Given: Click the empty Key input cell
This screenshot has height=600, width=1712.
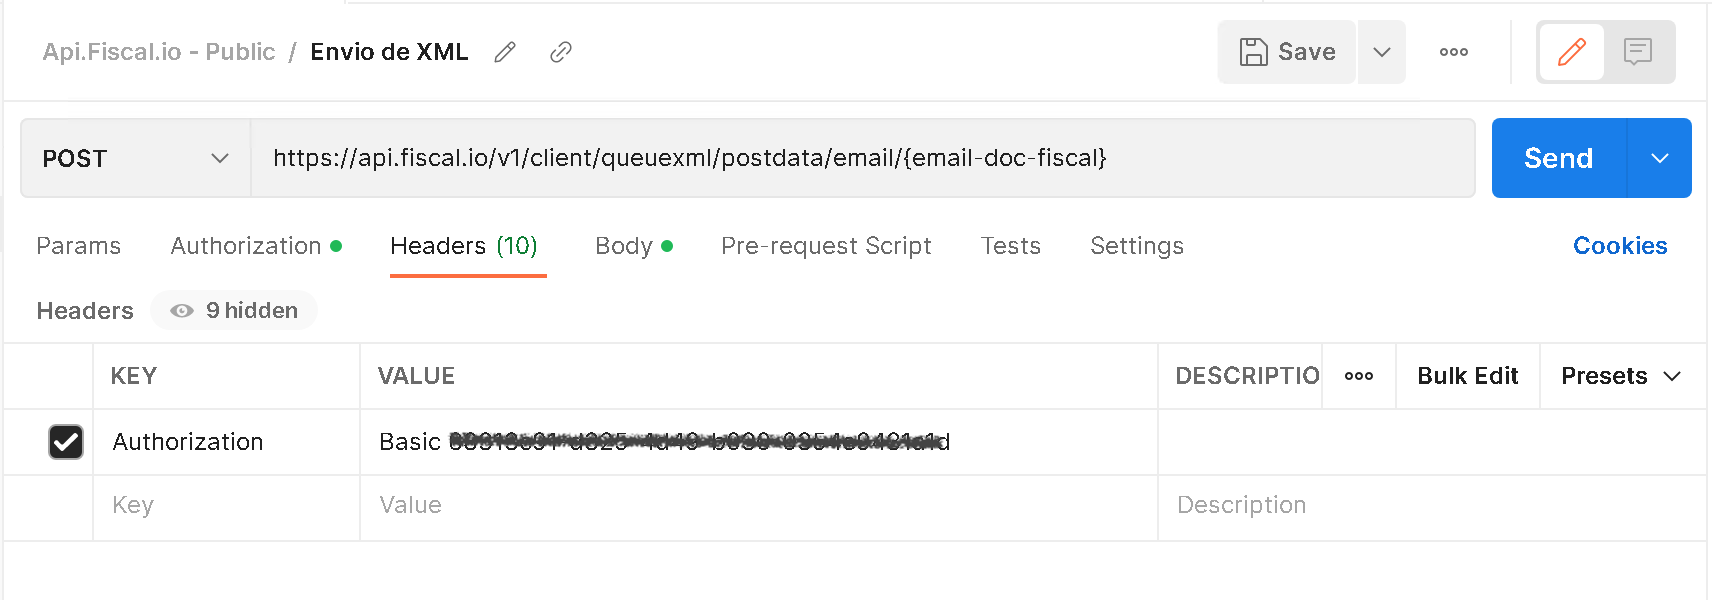Looking at the screenshot, I should point(226,506).
